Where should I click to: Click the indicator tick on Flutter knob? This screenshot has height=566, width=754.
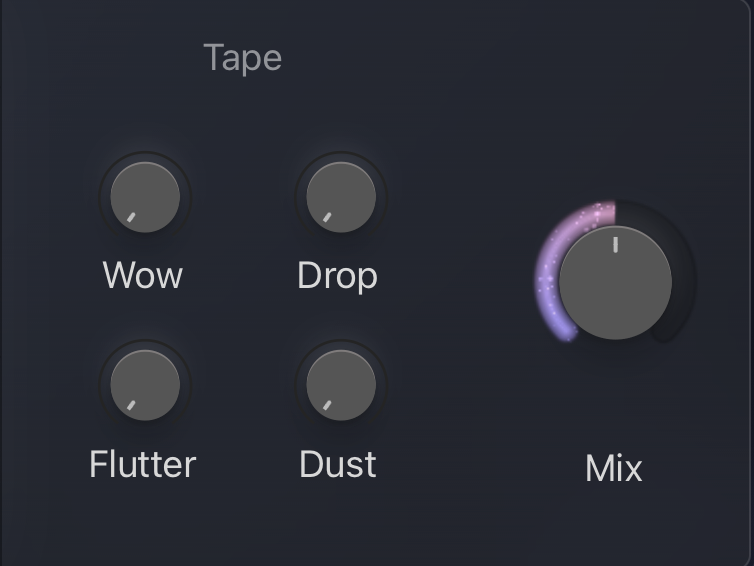tap(129, 404)
